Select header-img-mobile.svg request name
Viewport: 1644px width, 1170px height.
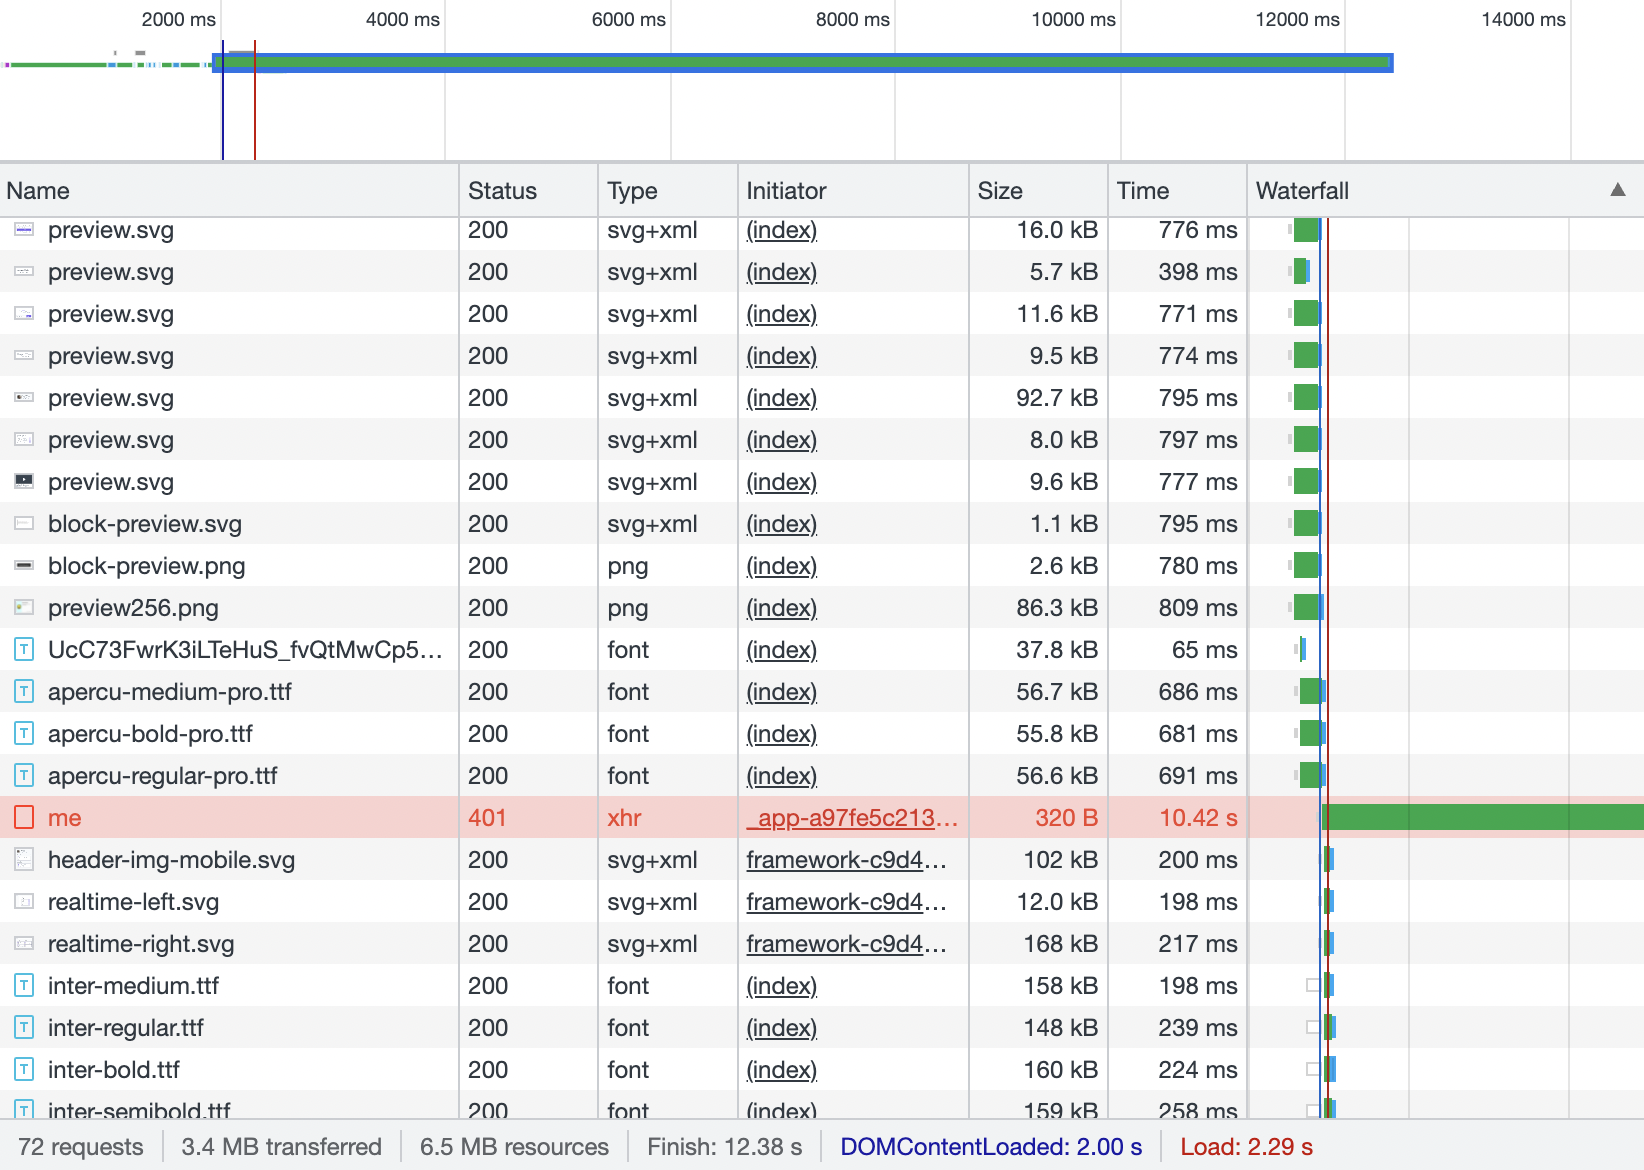171,859
